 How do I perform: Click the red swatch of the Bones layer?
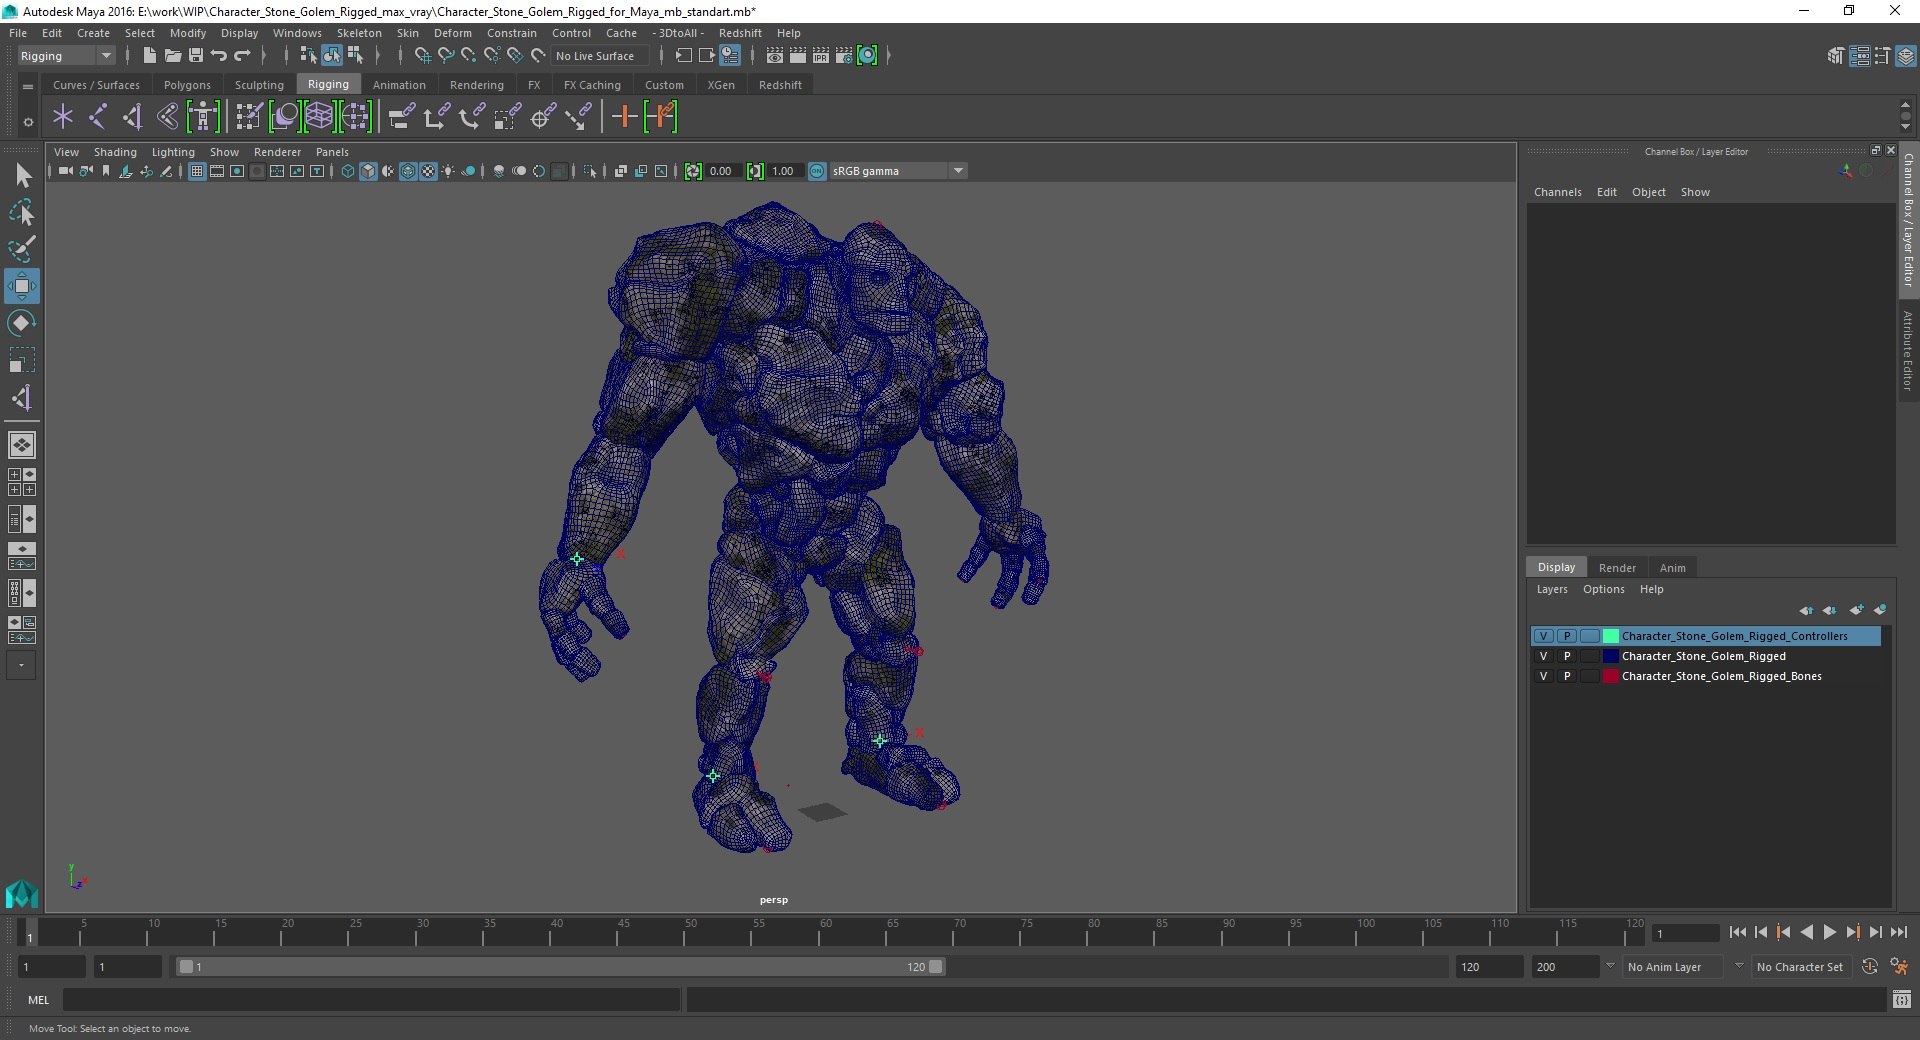[x=1611, y=676]
